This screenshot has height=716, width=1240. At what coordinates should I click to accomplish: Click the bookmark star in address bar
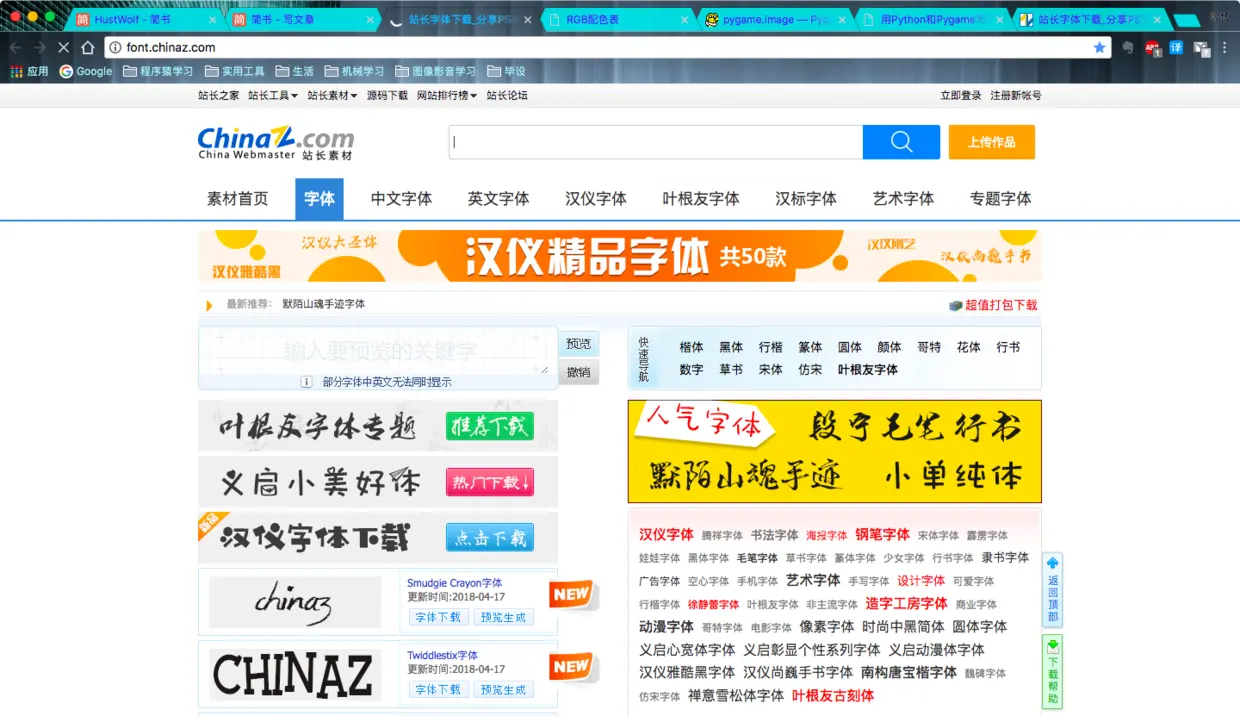pos(1100,47)
